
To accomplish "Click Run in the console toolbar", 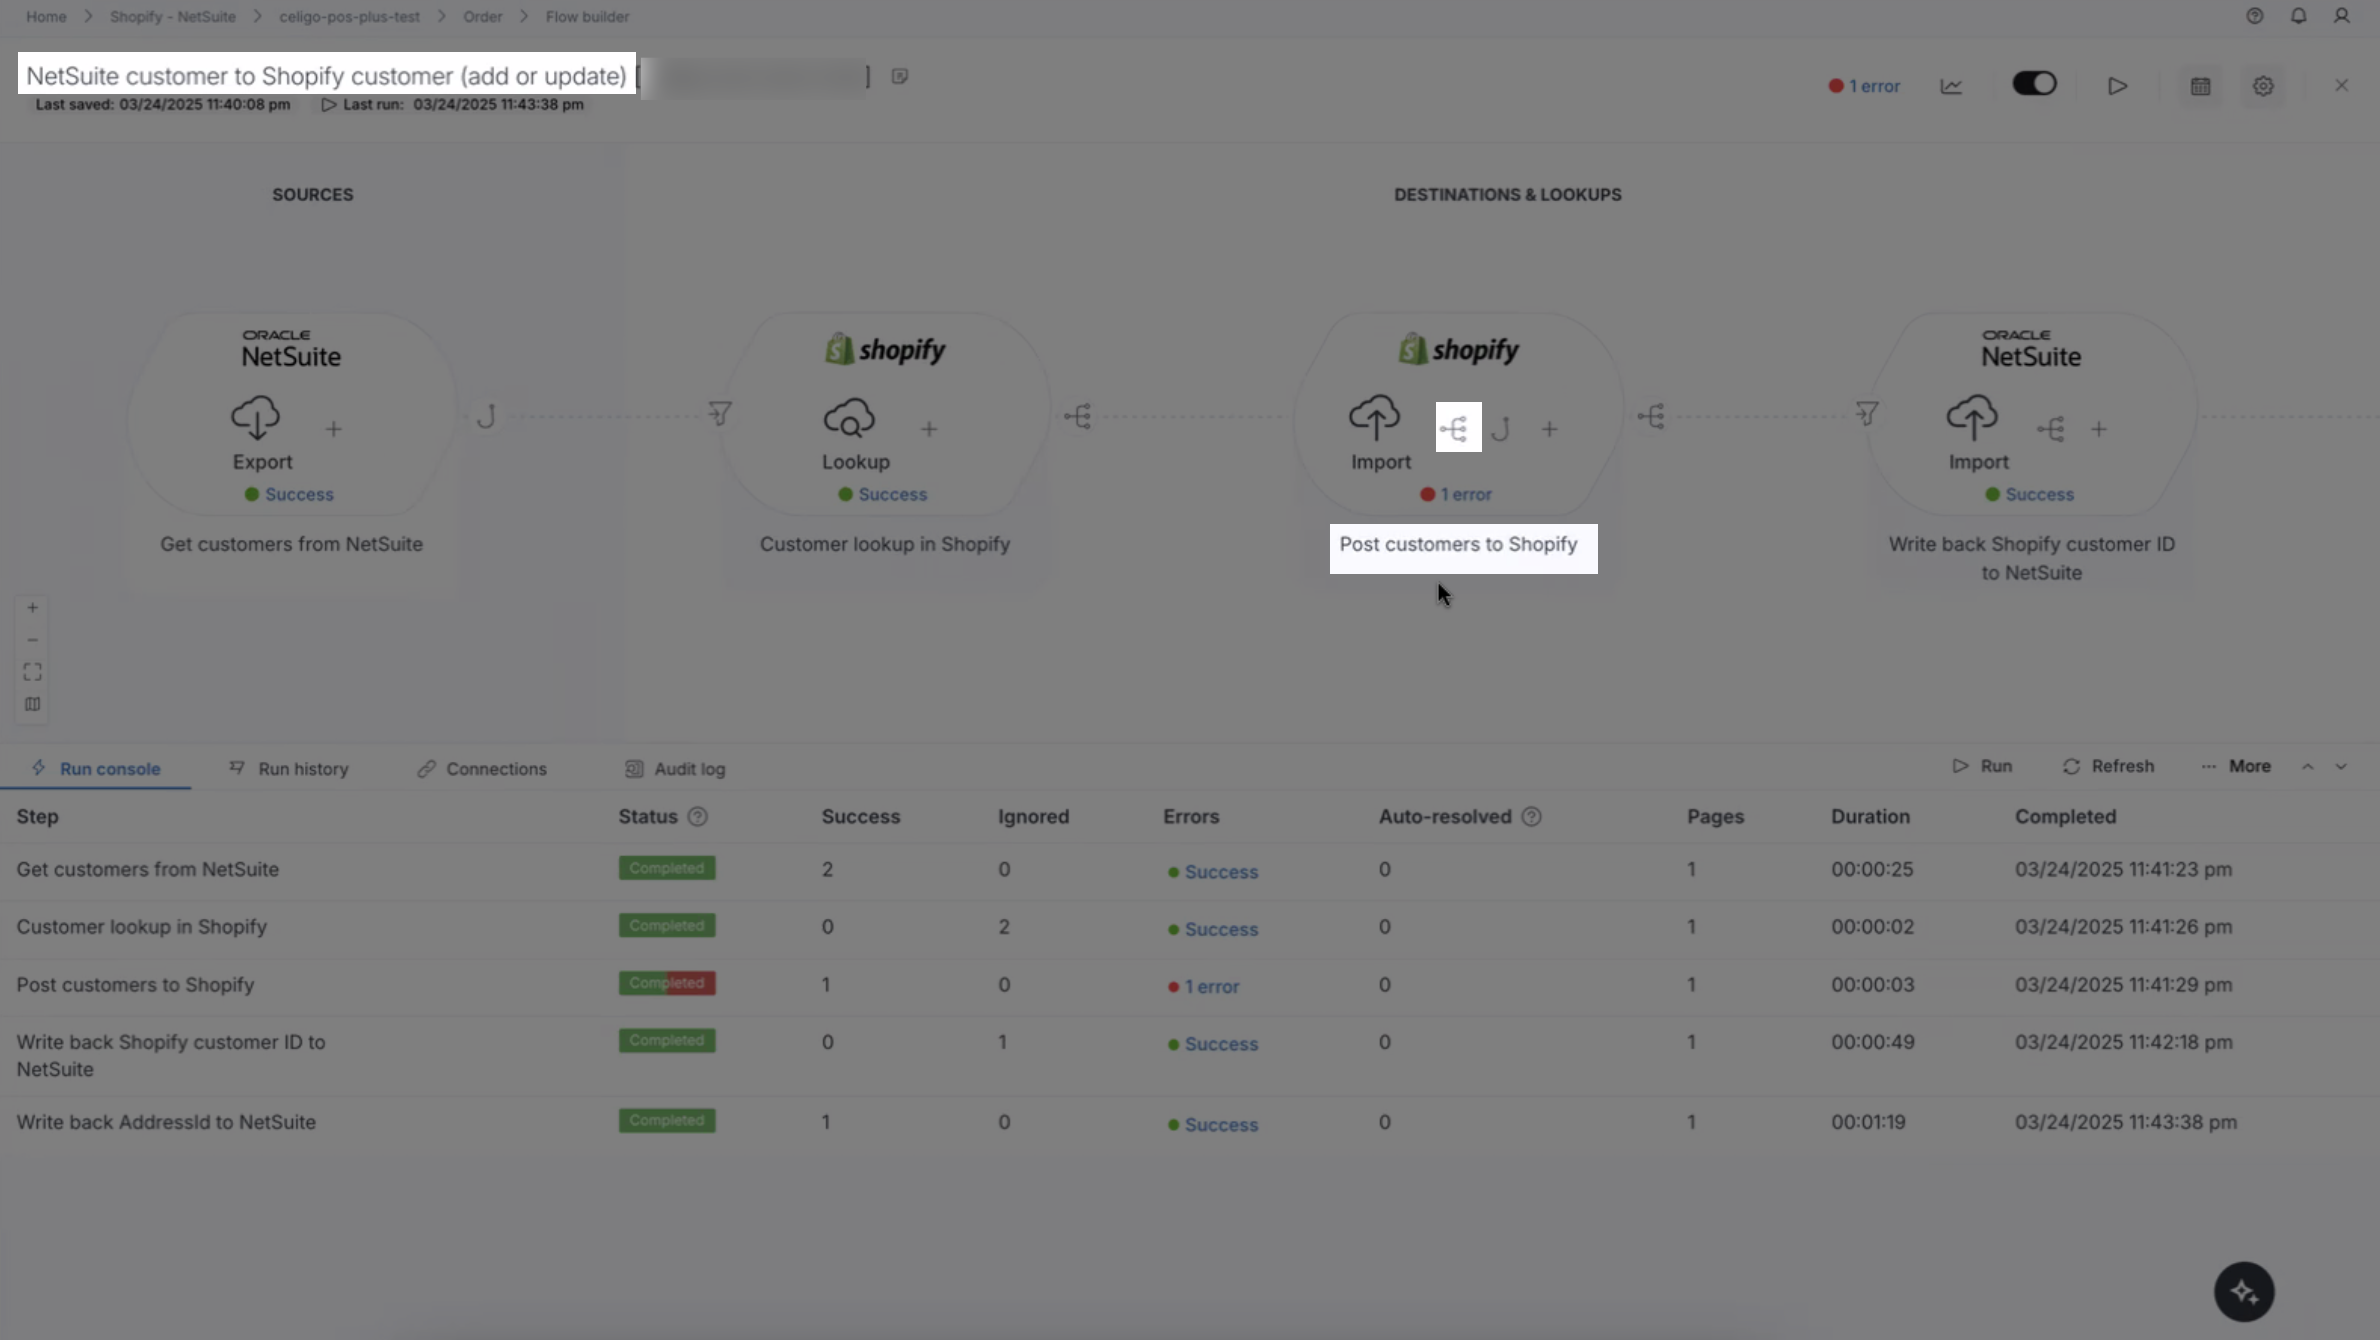I will pyautogui.click(x=1982, y=766).
